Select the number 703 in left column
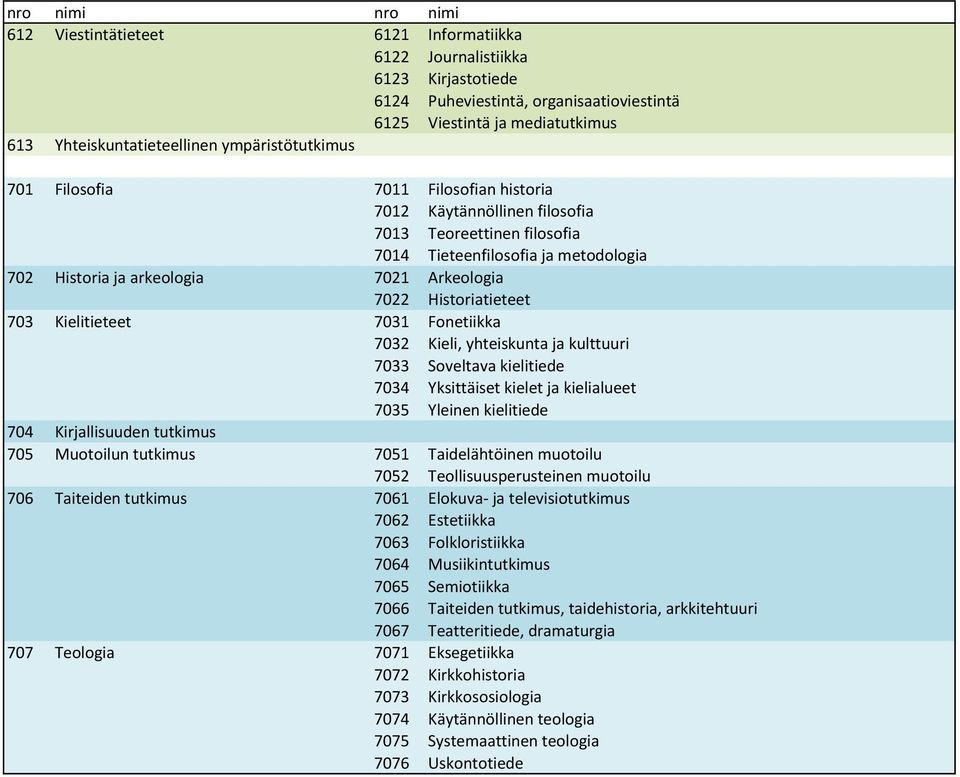This screenshot has height=777, width=960. coord(20,321)
